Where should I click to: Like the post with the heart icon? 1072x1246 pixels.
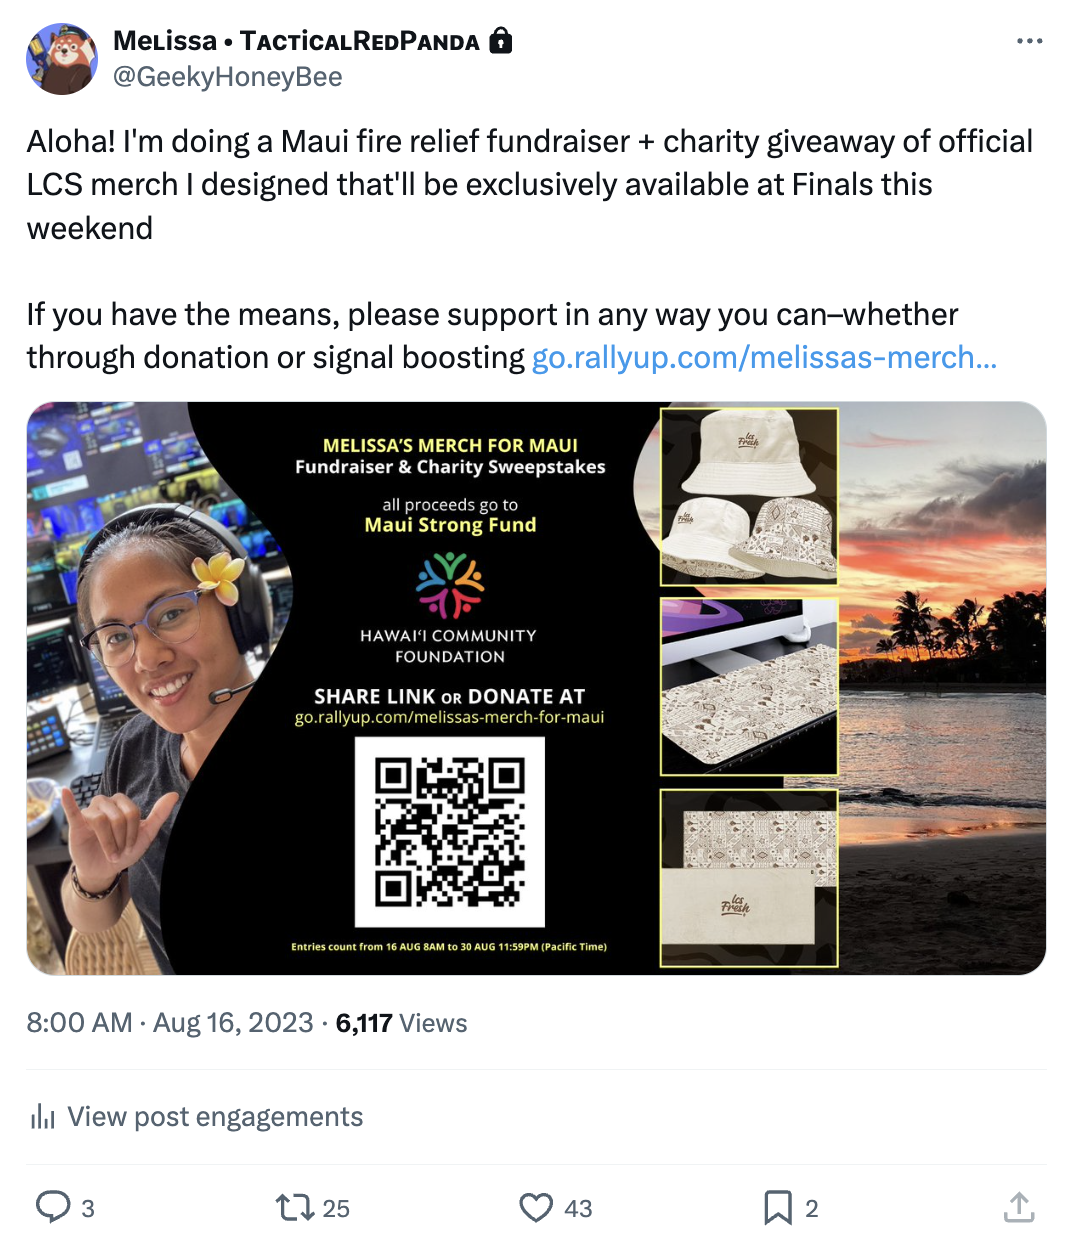536,1207
